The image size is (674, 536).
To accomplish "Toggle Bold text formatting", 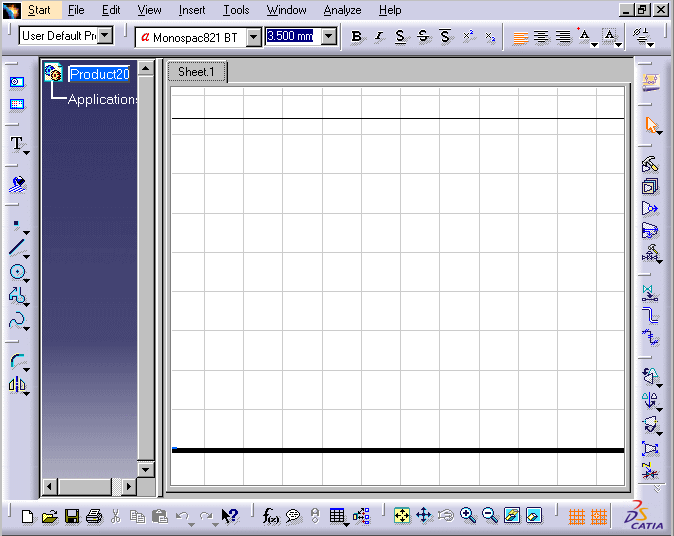I will click(x=357, y=37).
